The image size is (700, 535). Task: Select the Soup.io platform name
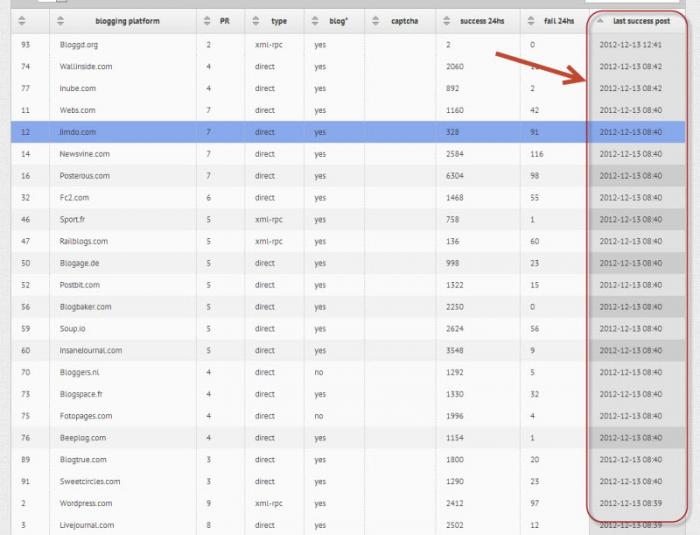[72, 329]
